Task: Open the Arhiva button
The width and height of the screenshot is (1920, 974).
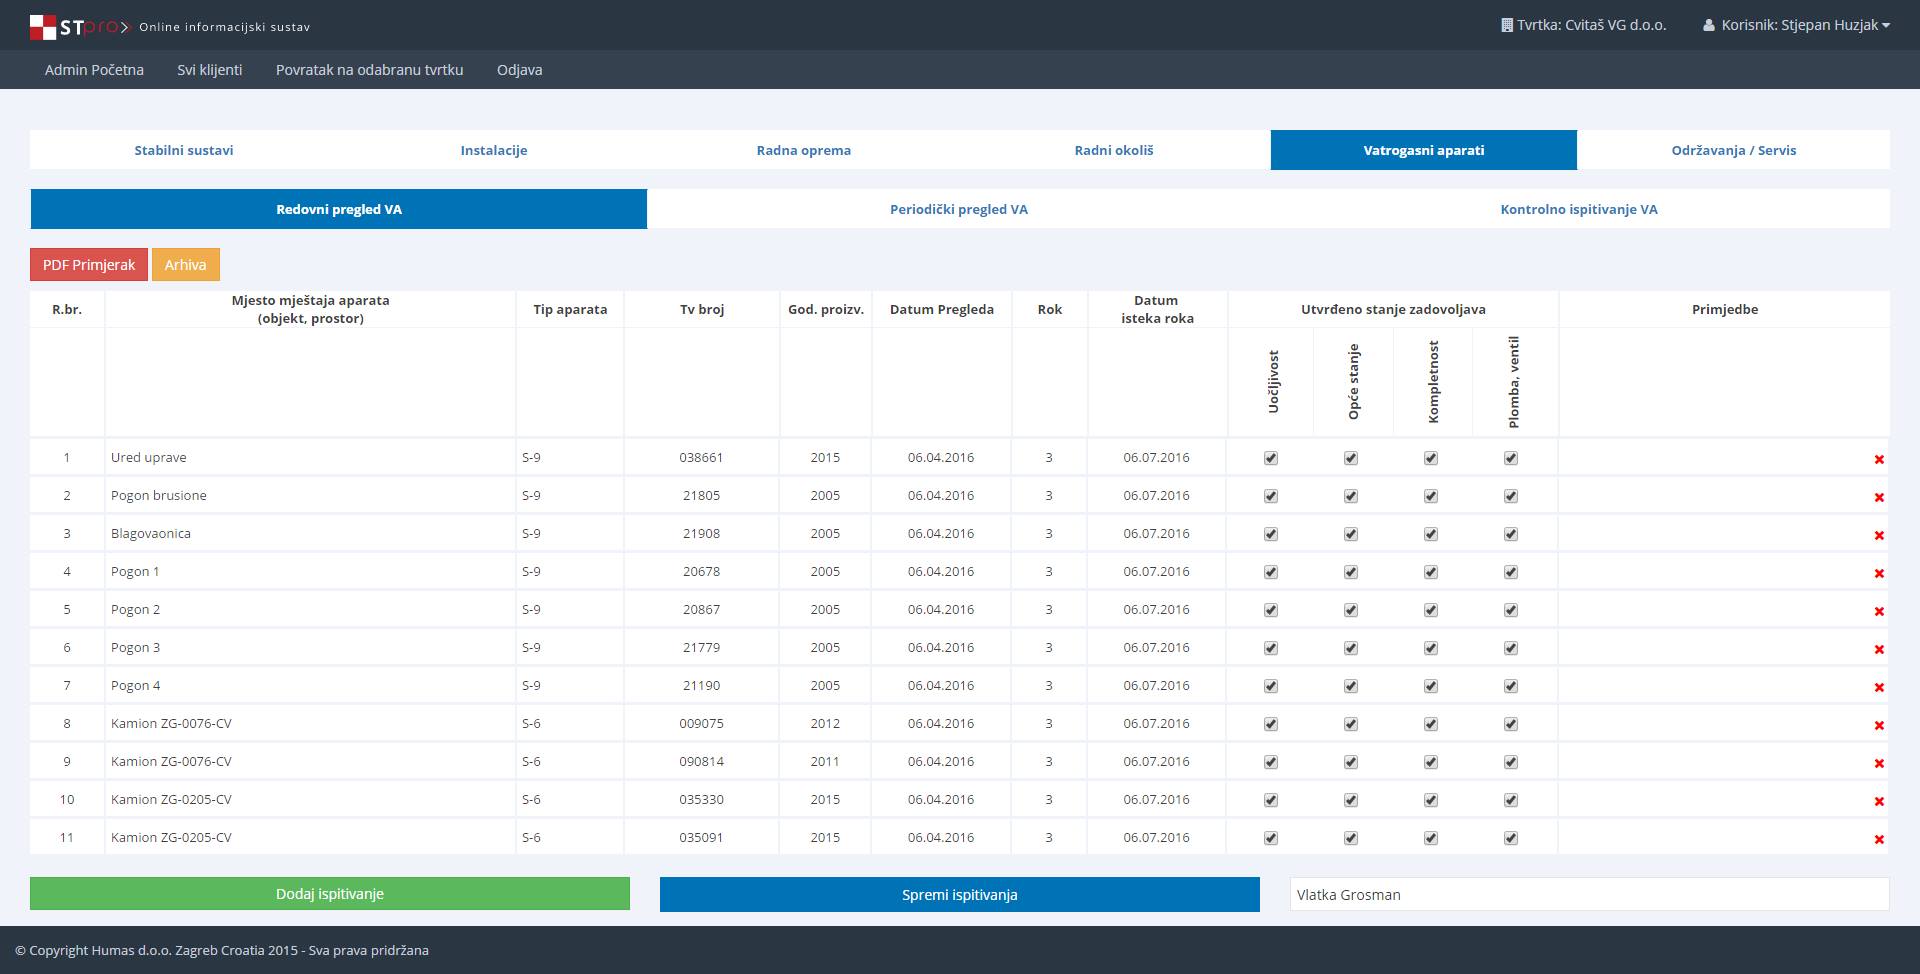Action: pyautogui.click(x=186, y=265)
